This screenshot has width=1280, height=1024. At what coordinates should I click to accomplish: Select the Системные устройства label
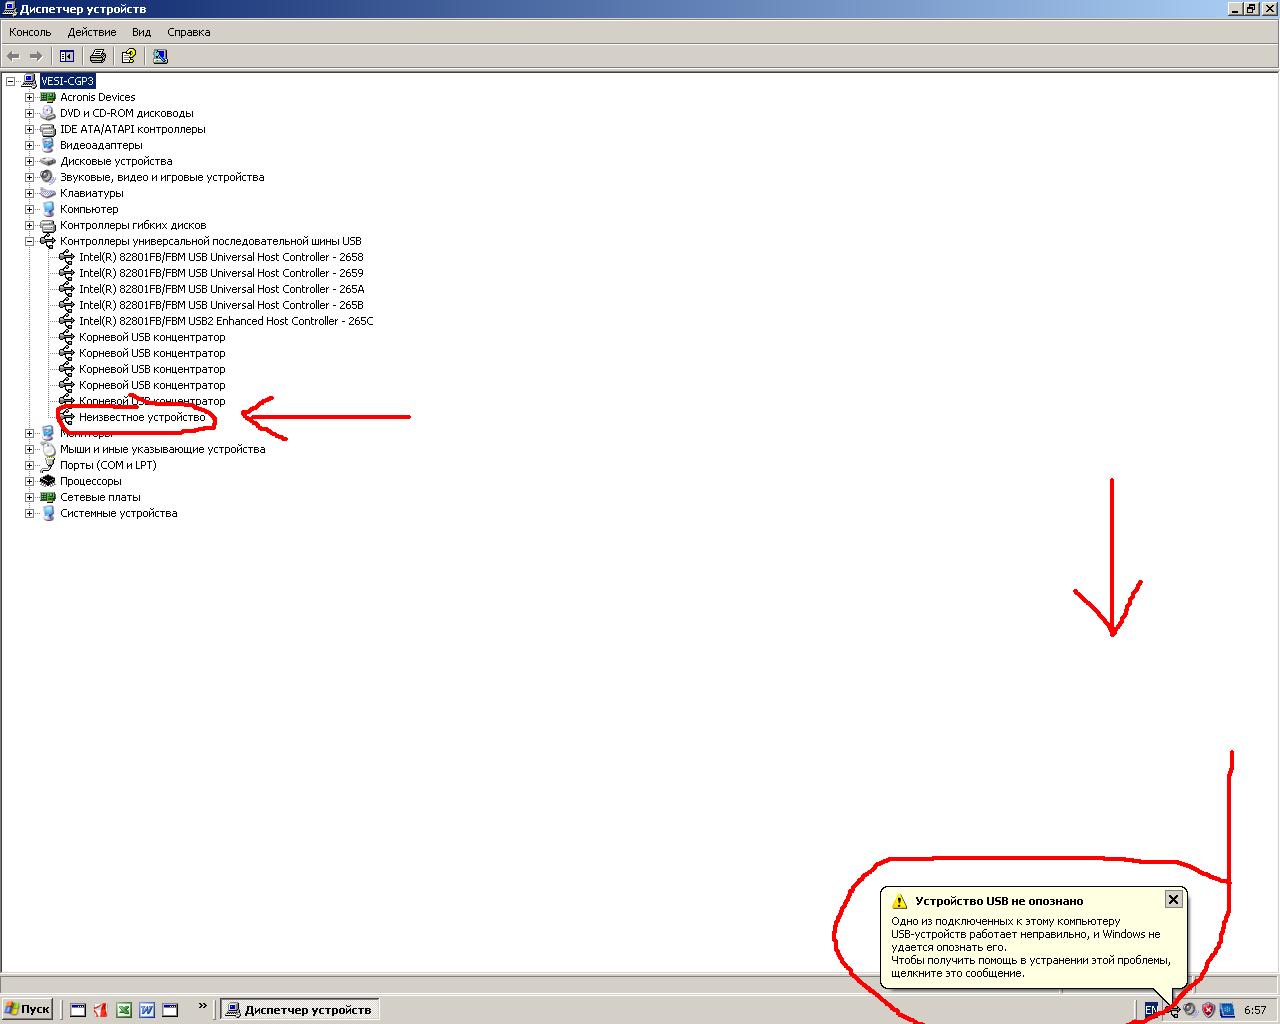click(x=119, y=513)
